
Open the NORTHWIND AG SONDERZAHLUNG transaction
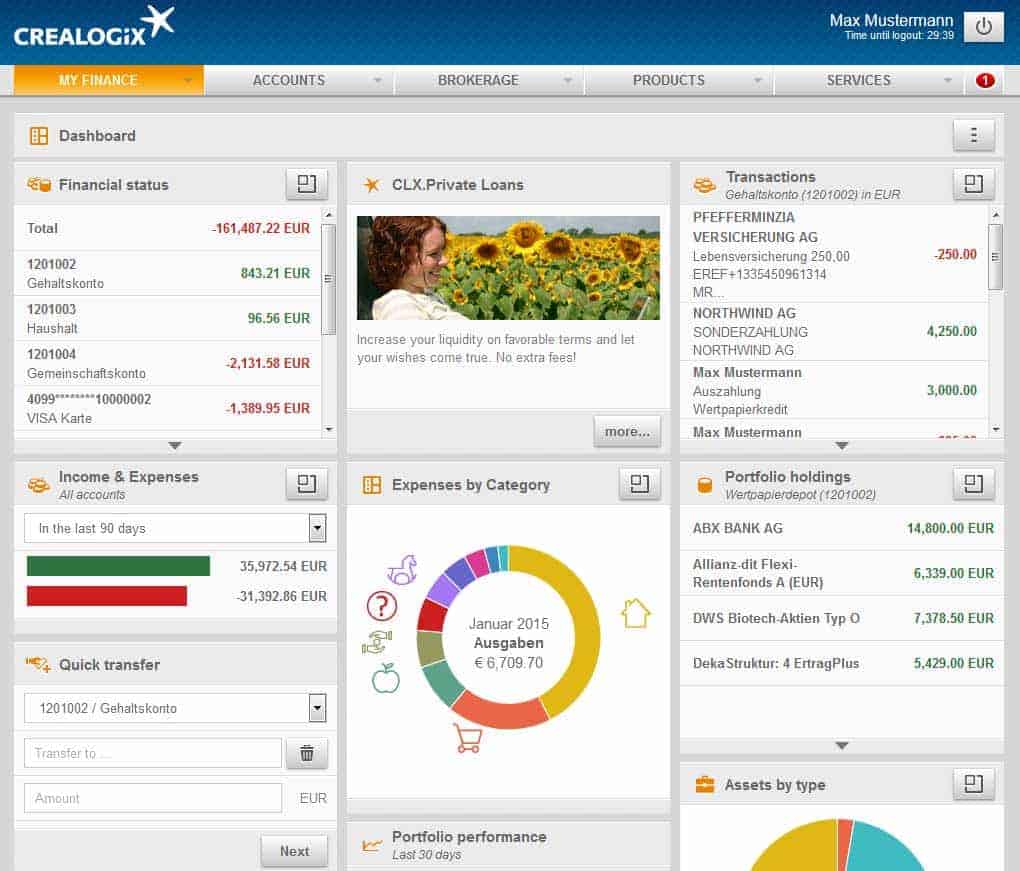pos(834,331)
